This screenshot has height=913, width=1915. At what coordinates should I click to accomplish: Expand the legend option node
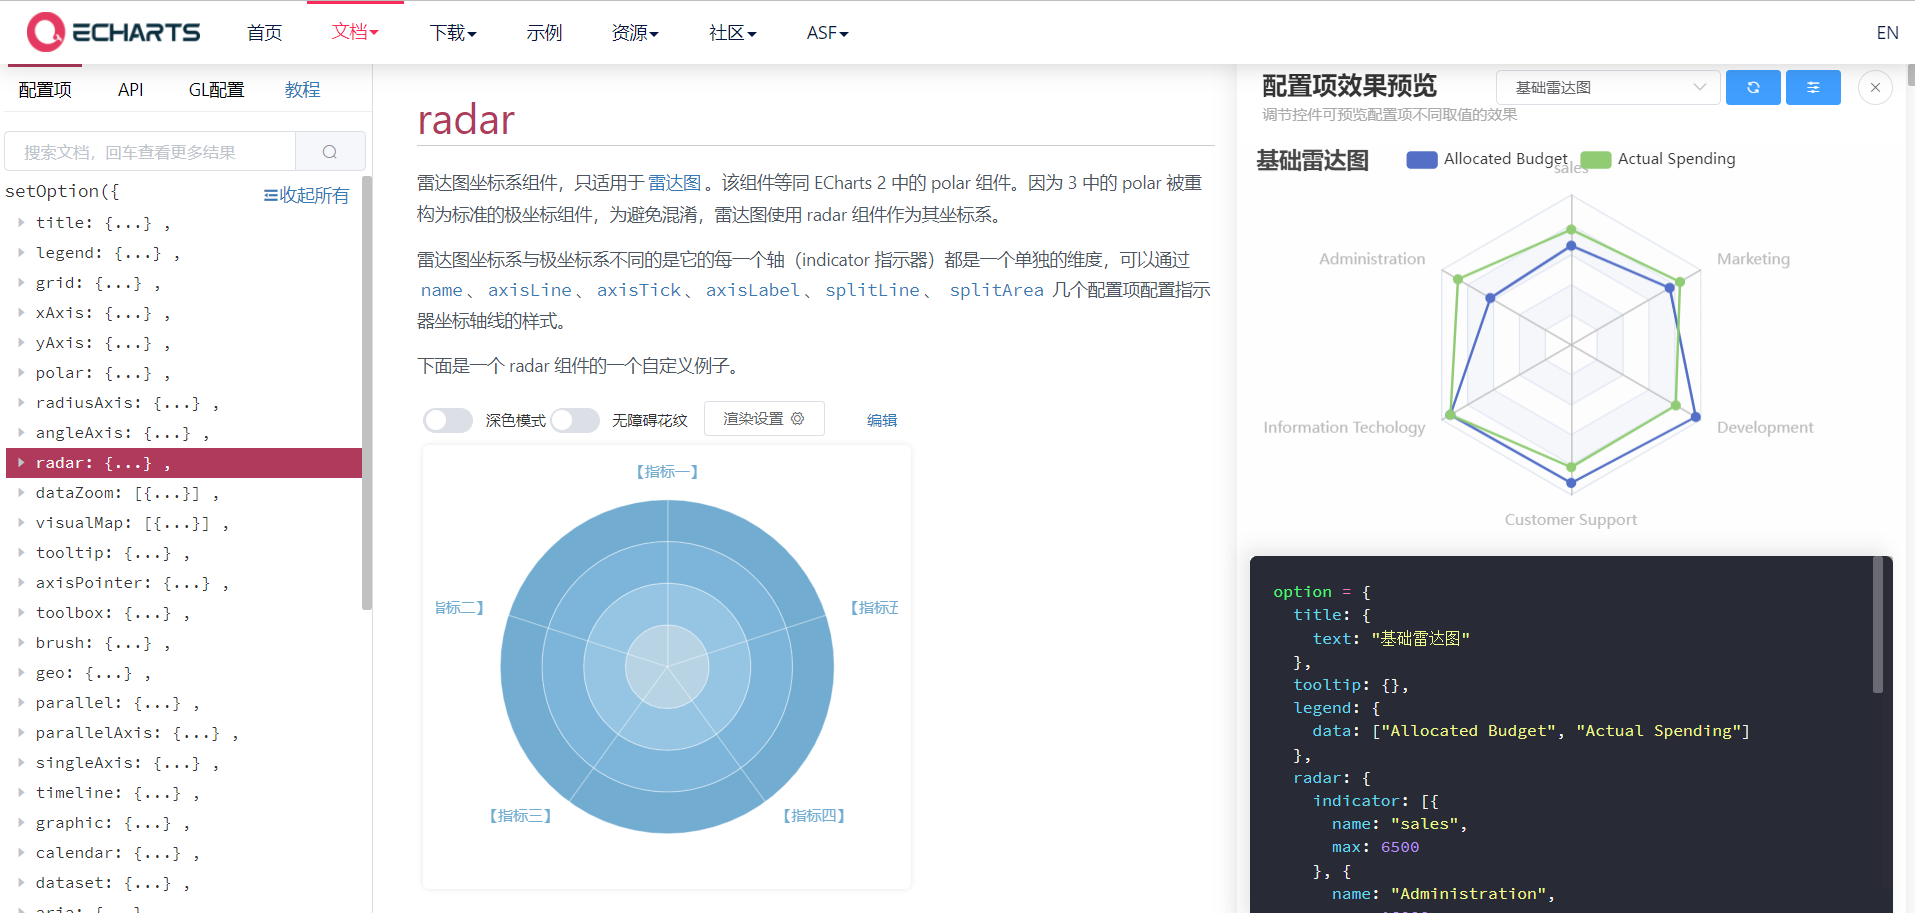21,253
